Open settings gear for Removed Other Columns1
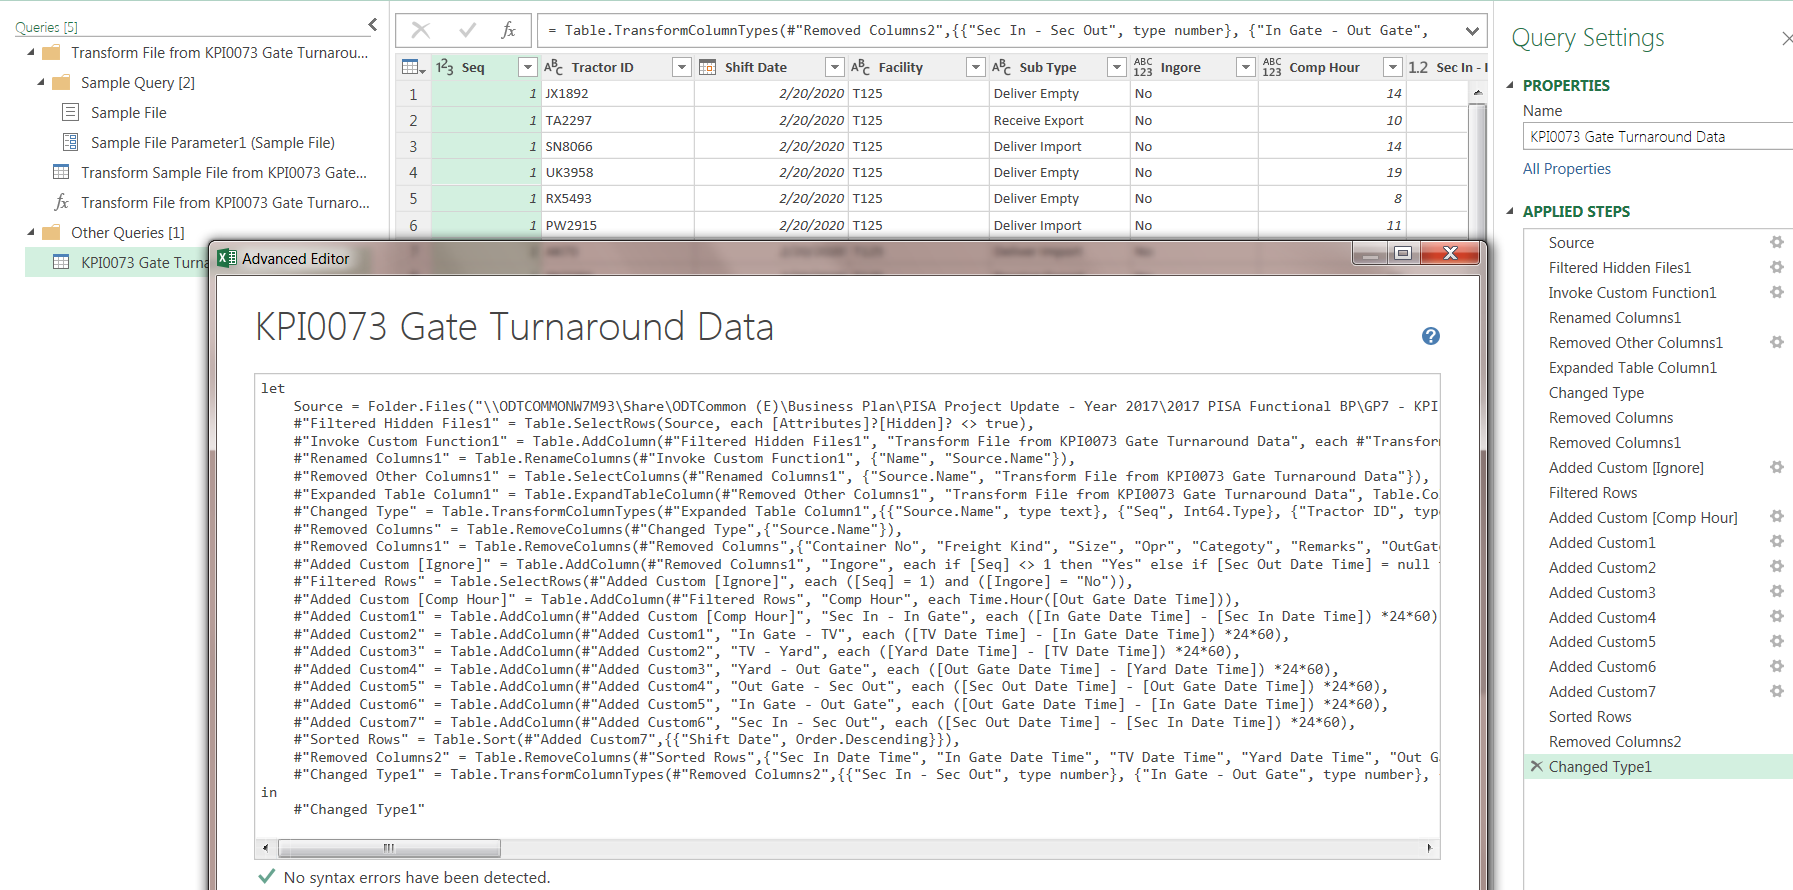 (1777, 342)
